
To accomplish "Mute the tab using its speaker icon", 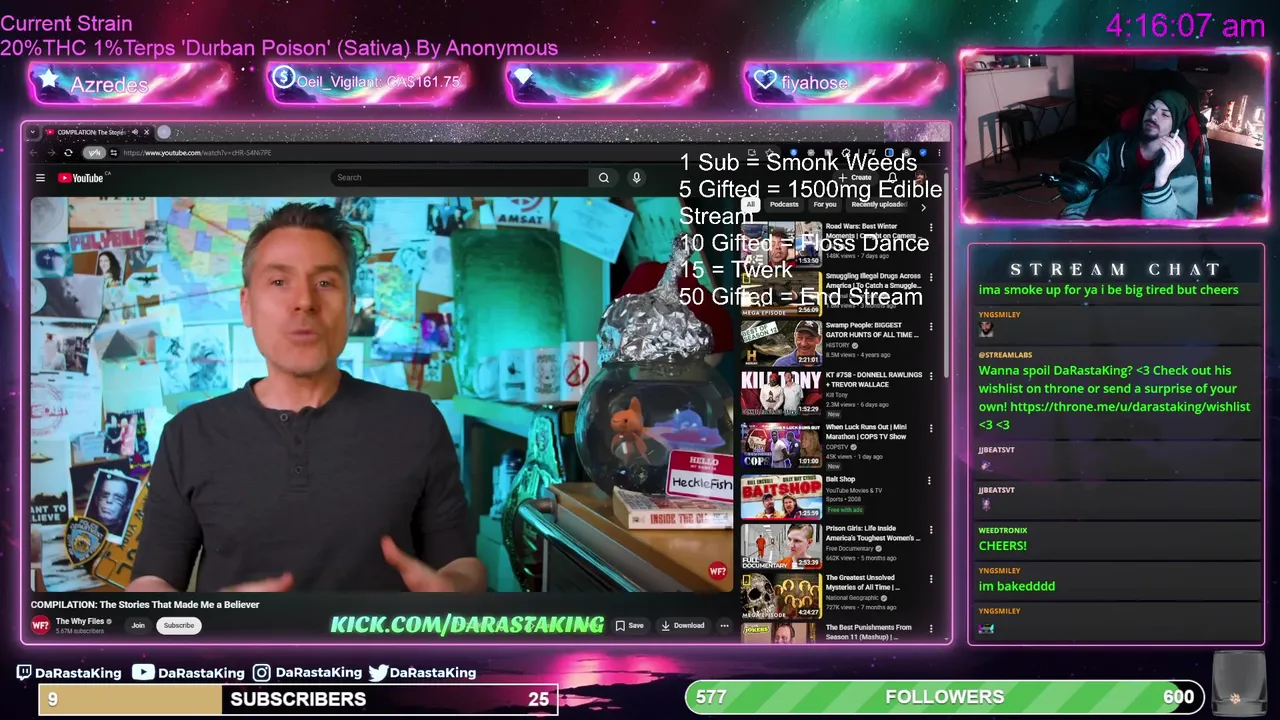I will click(134, 132).
